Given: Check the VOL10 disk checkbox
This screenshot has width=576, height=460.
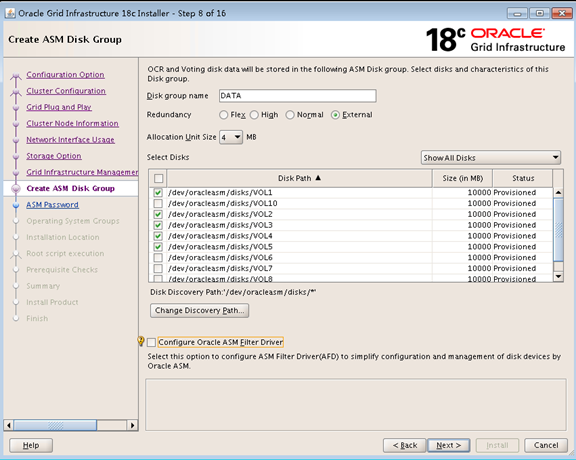Looking at the screenshot, I should coord(158,203).
